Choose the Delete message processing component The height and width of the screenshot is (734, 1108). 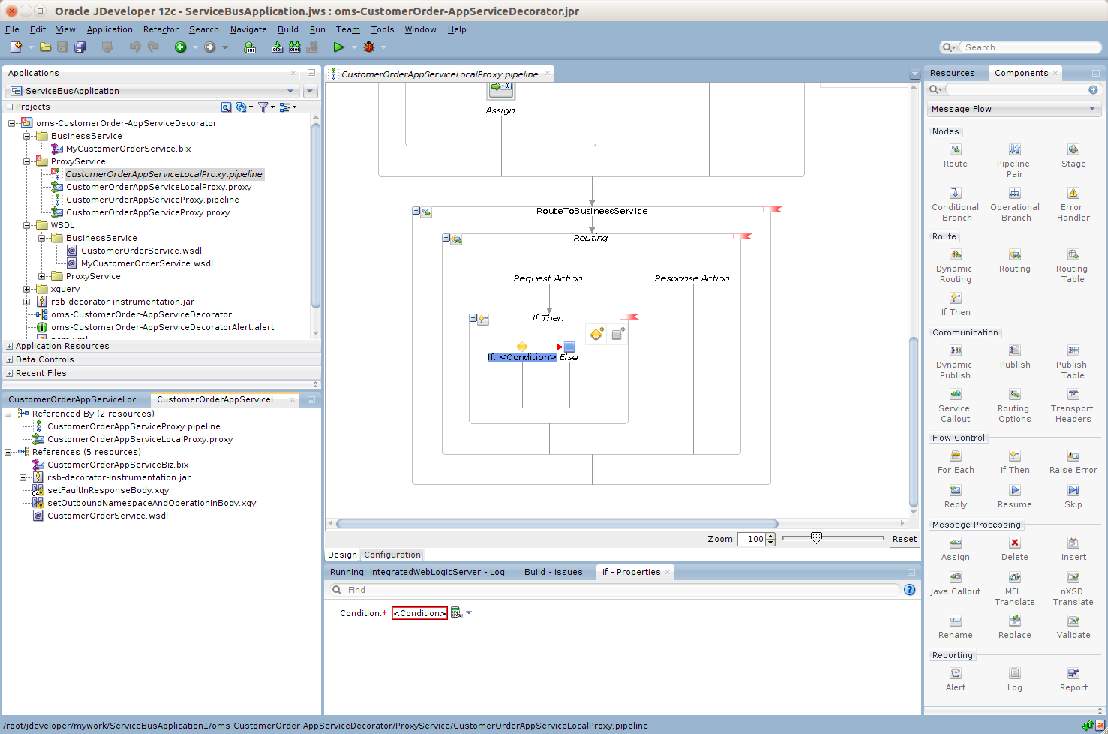pos(1015,549)
